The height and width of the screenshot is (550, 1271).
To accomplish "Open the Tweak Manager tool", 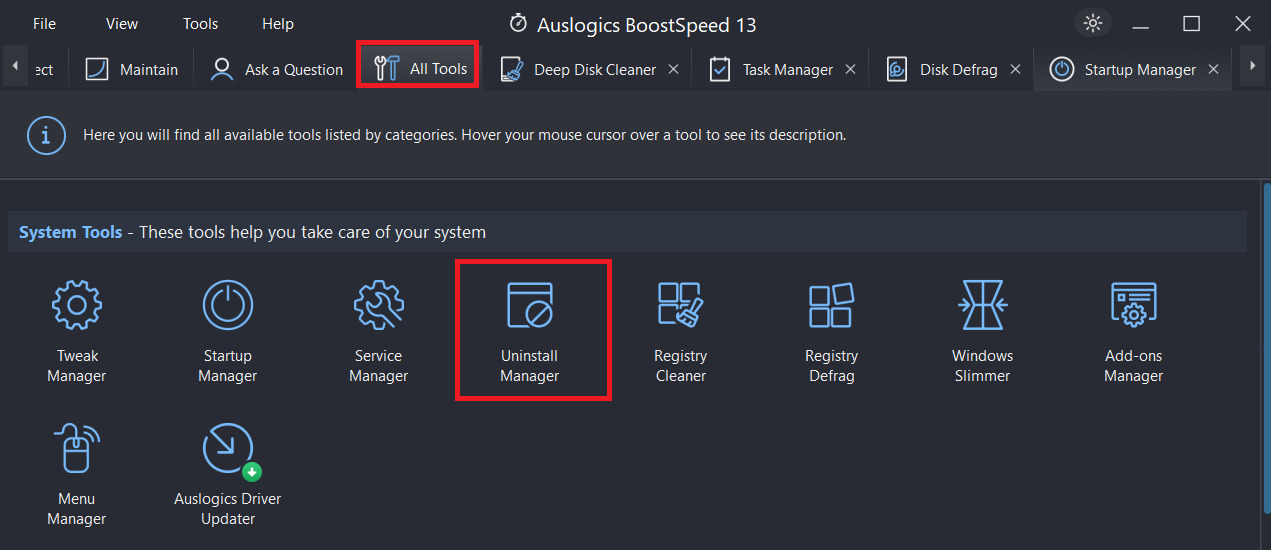I will [x=77, y=331].
